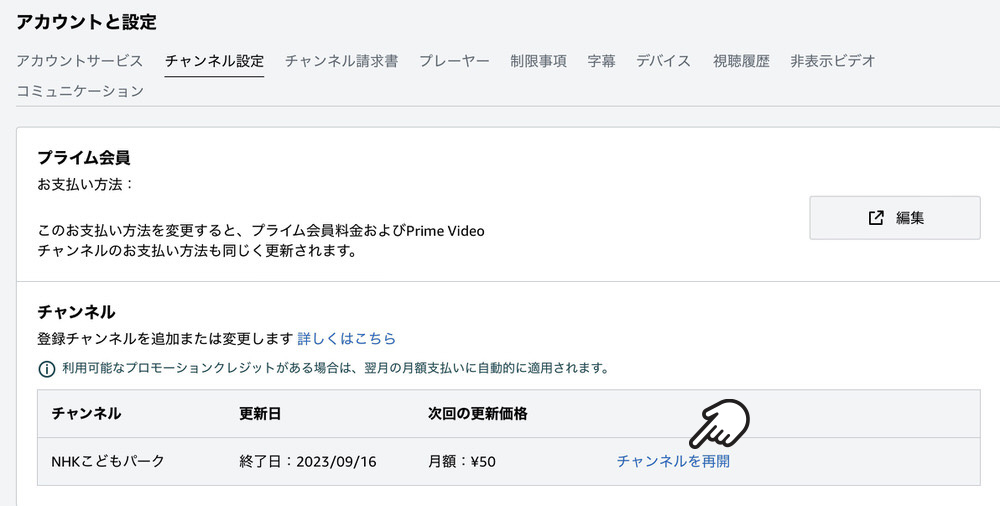Click the チャンネル column header in table

tap(86, 414)
